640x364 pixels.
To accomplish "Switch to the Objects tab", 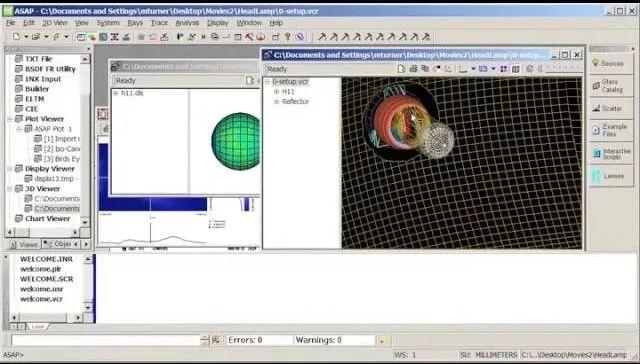I will pyautogui.click(x=57, y=244).
